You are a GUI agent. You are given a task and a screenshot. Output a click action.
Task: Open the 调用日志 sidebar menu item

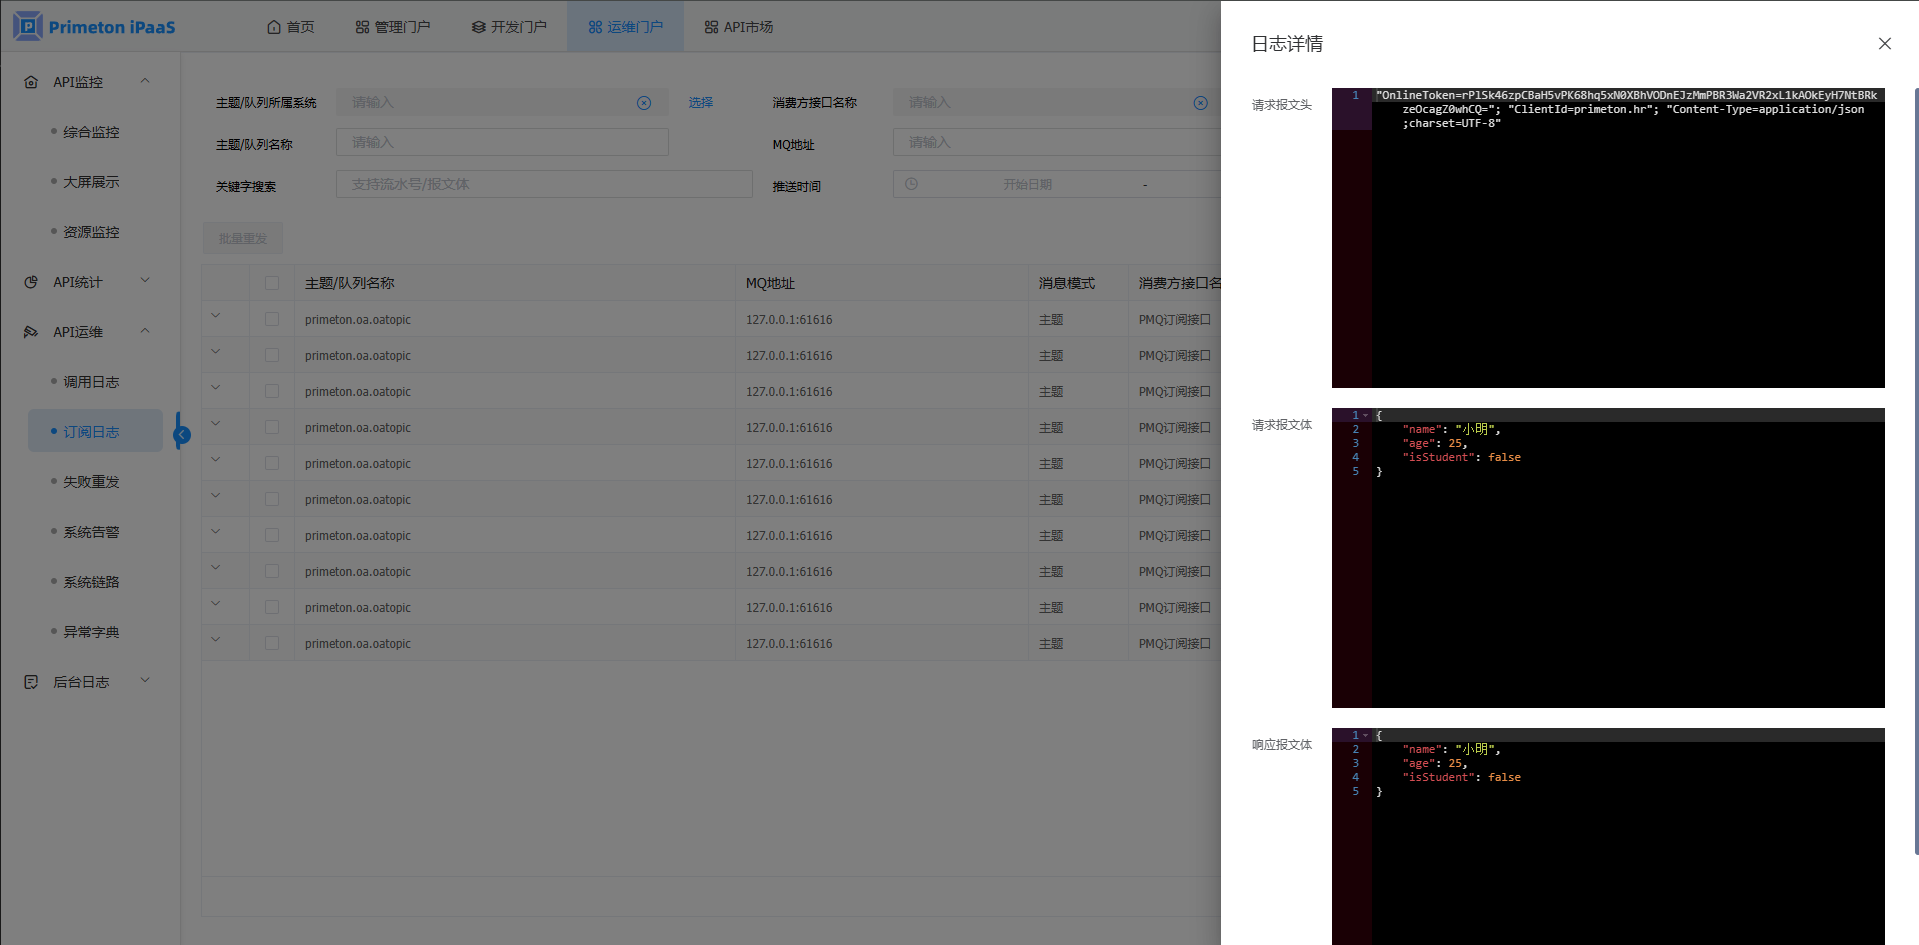(x=91, y=382)
